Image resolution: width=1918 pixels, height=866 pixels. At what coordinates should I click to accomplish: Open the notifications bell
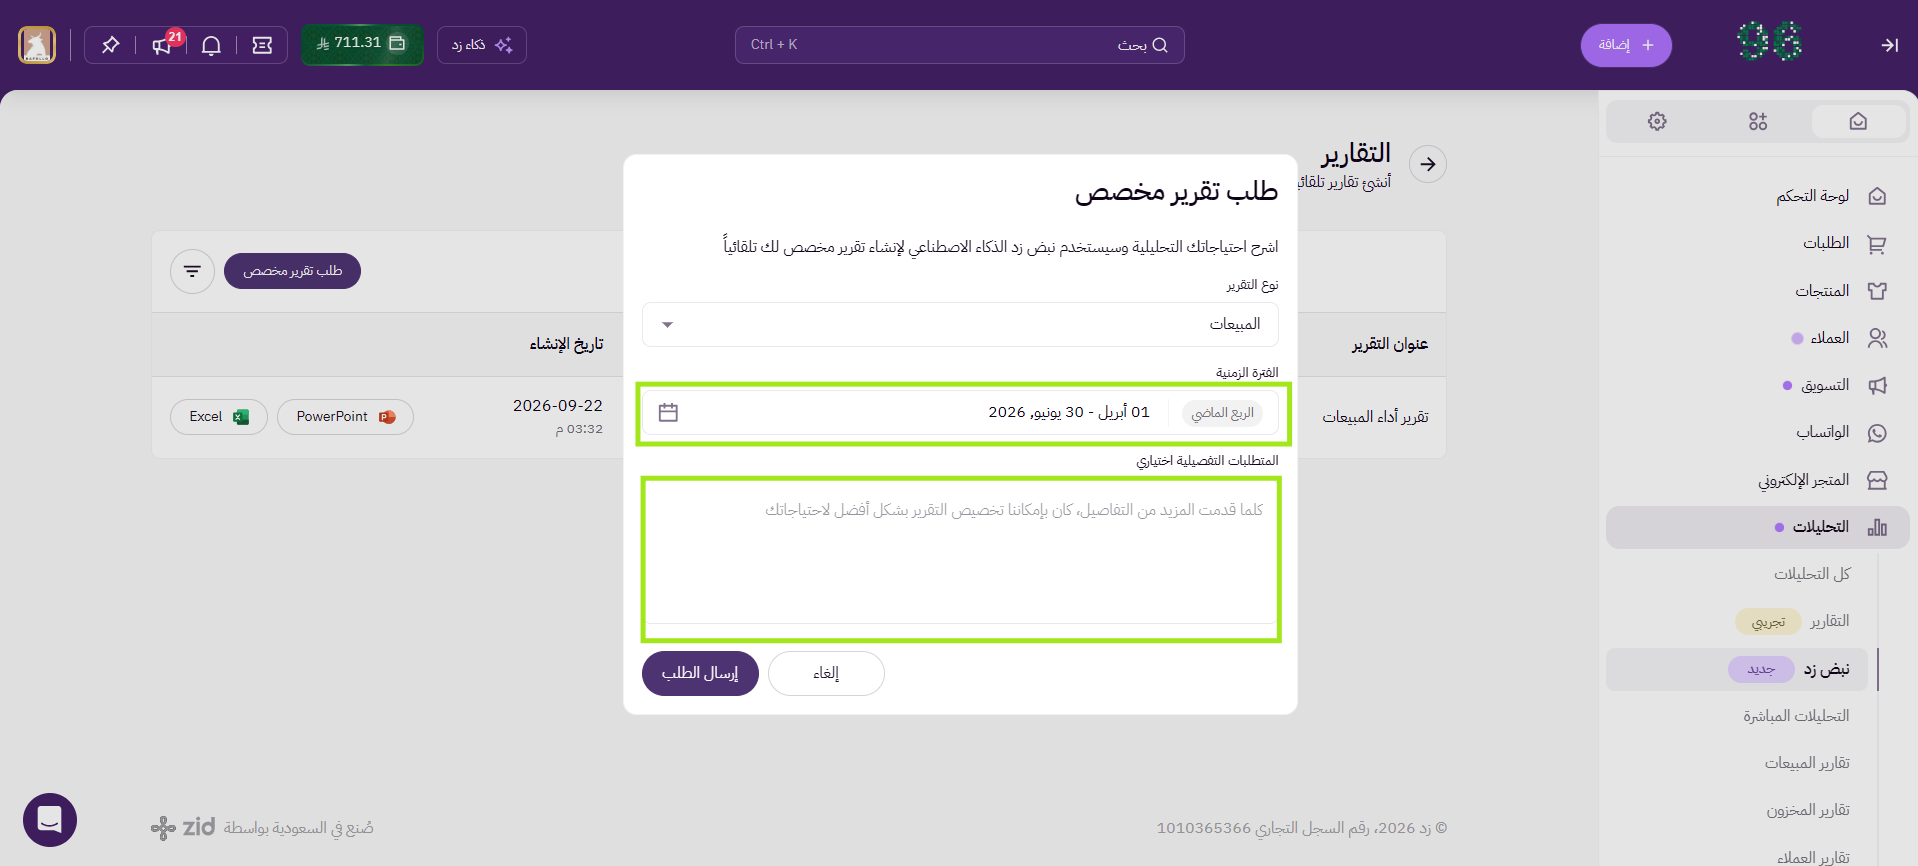tap(211, 45)
